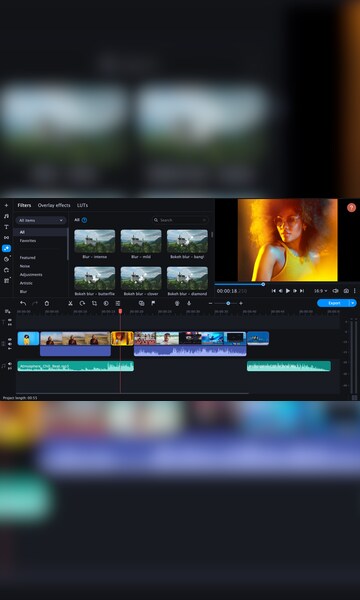Add a new track icon
This screenshot has width=360, height=600.
(8, 311)
